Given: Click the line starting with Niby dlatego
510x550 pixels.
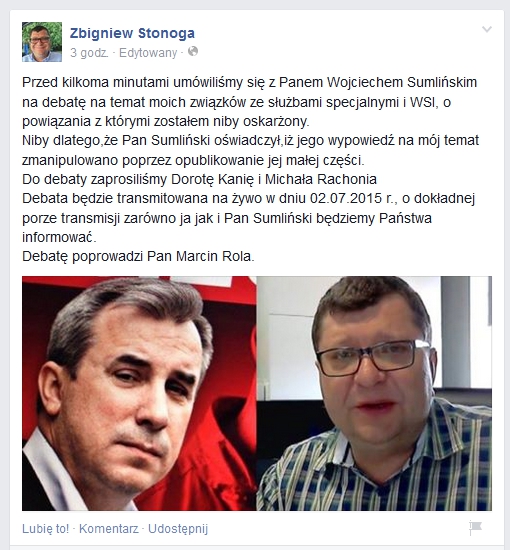Looking at the screenshot, I should (250, 141).
